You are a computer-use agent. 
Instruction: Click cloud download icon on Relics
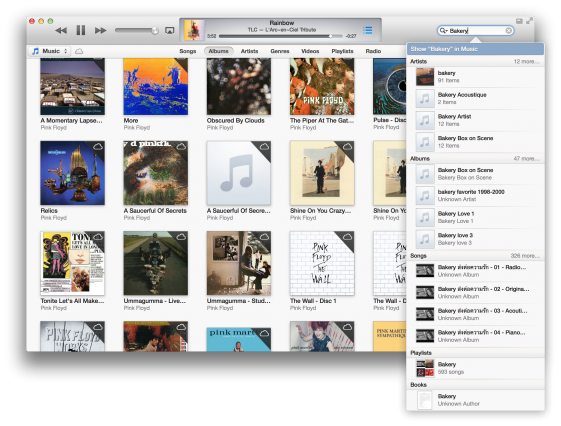[x=98, y=147]
